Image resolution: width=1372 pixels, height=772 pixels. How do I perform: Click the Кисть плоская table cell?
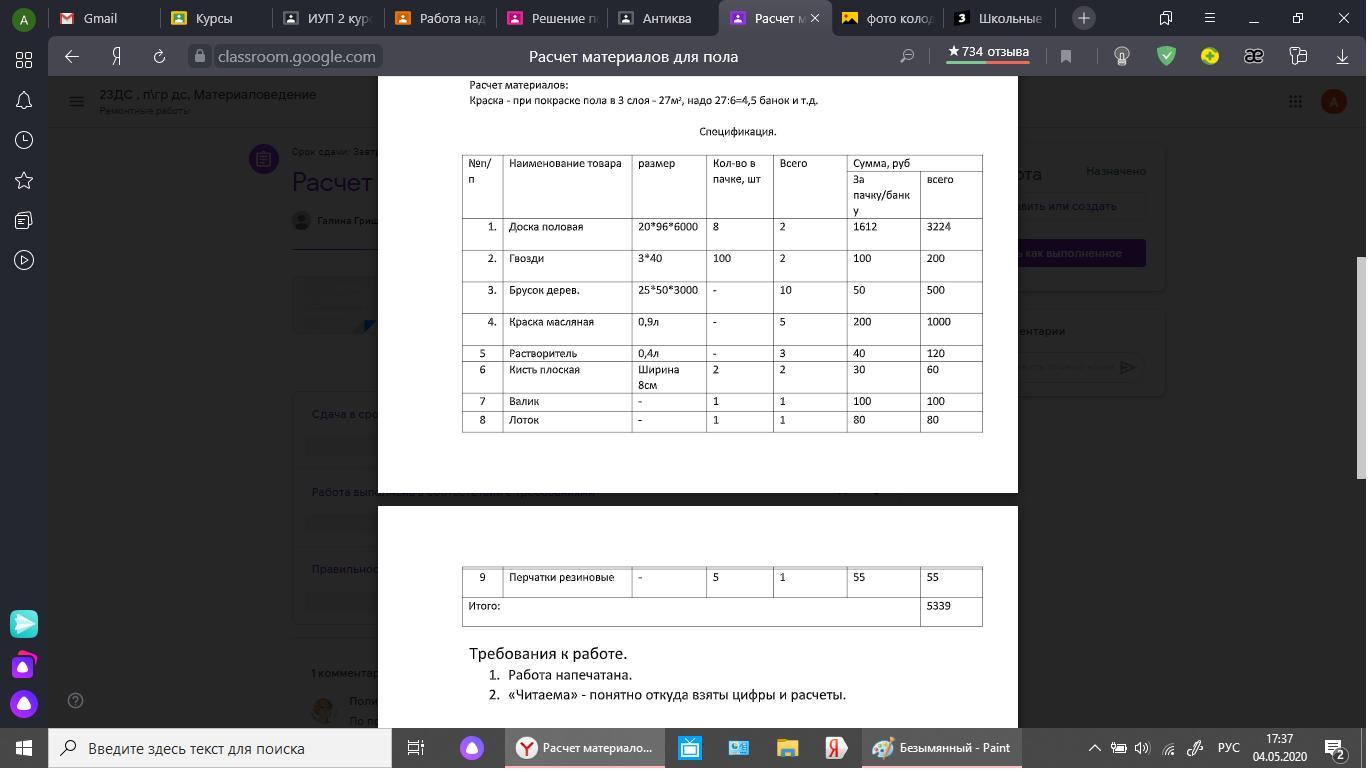567,377
